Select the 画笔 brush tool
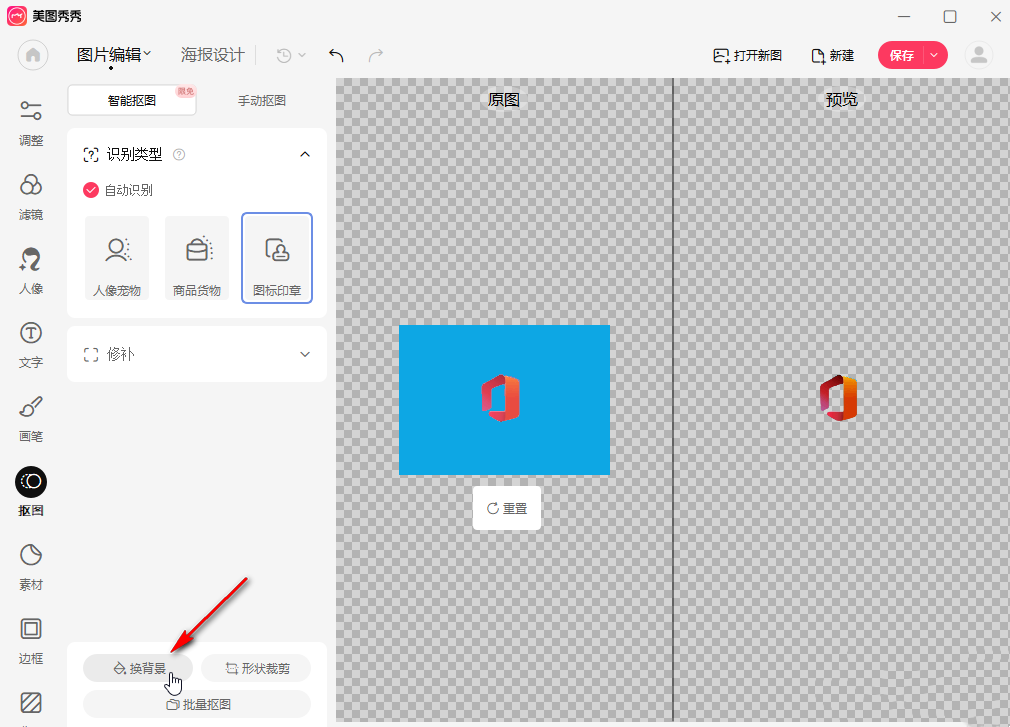The image size is (1010, 727). 31,419
